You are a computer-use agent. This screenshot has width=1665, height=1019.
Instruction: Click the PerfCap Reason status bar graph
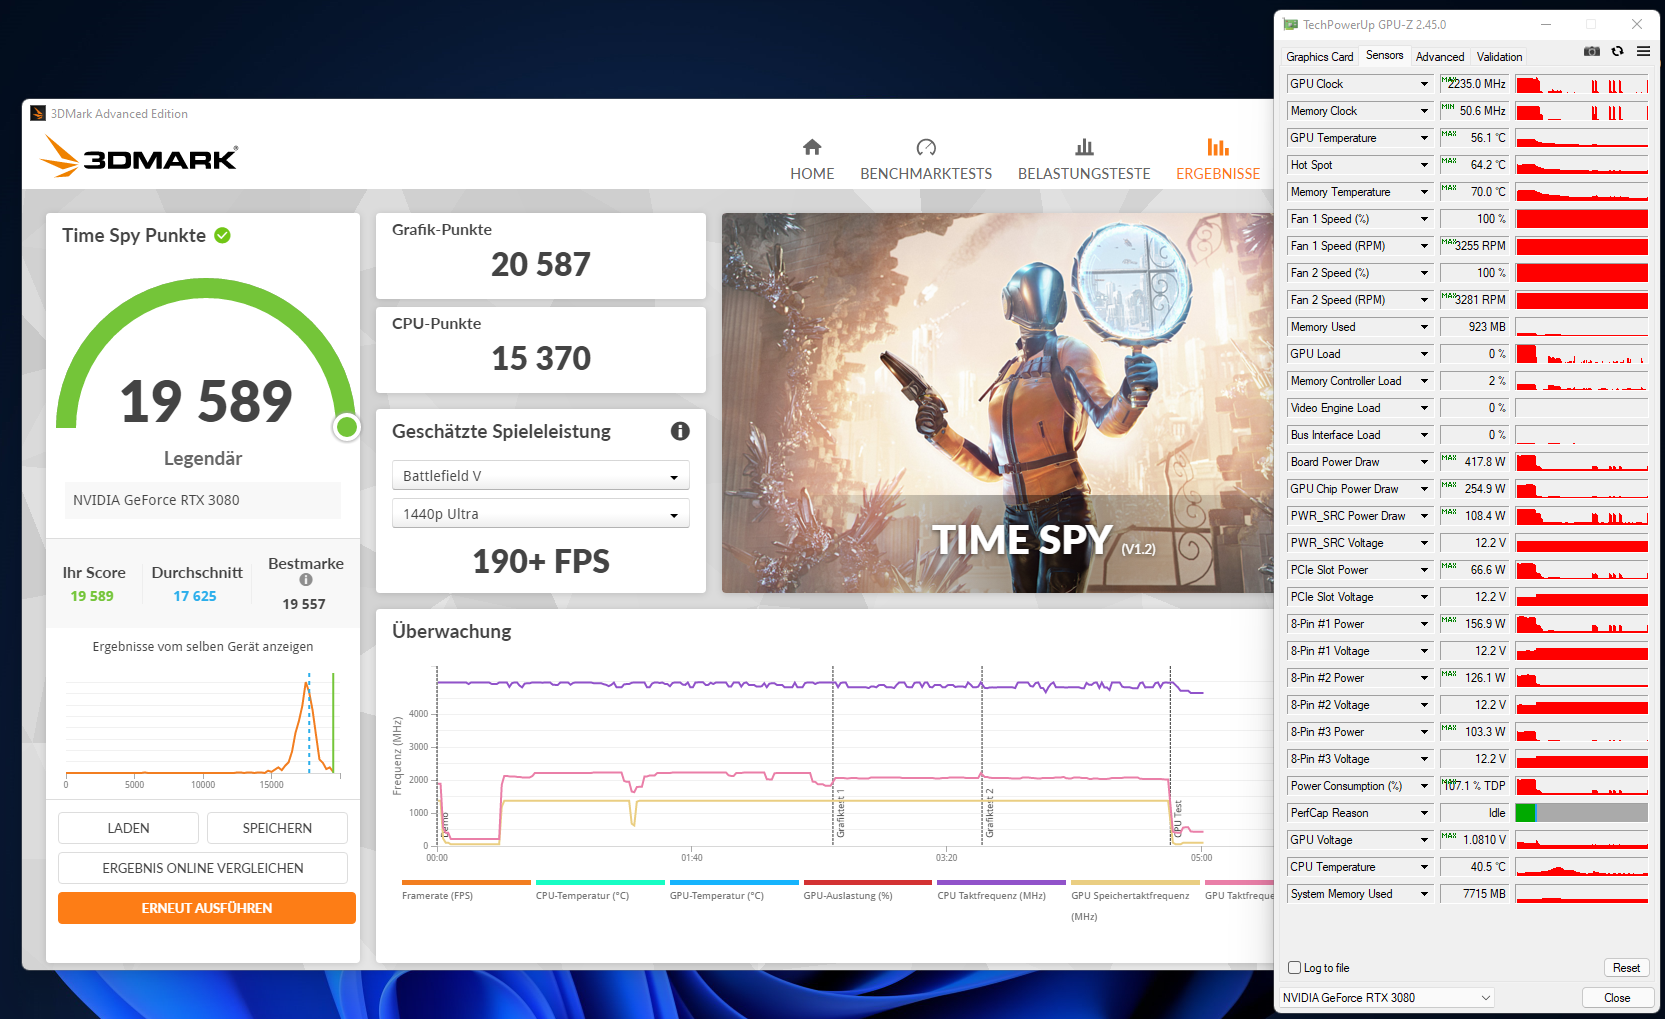(x=1582, y=813)
